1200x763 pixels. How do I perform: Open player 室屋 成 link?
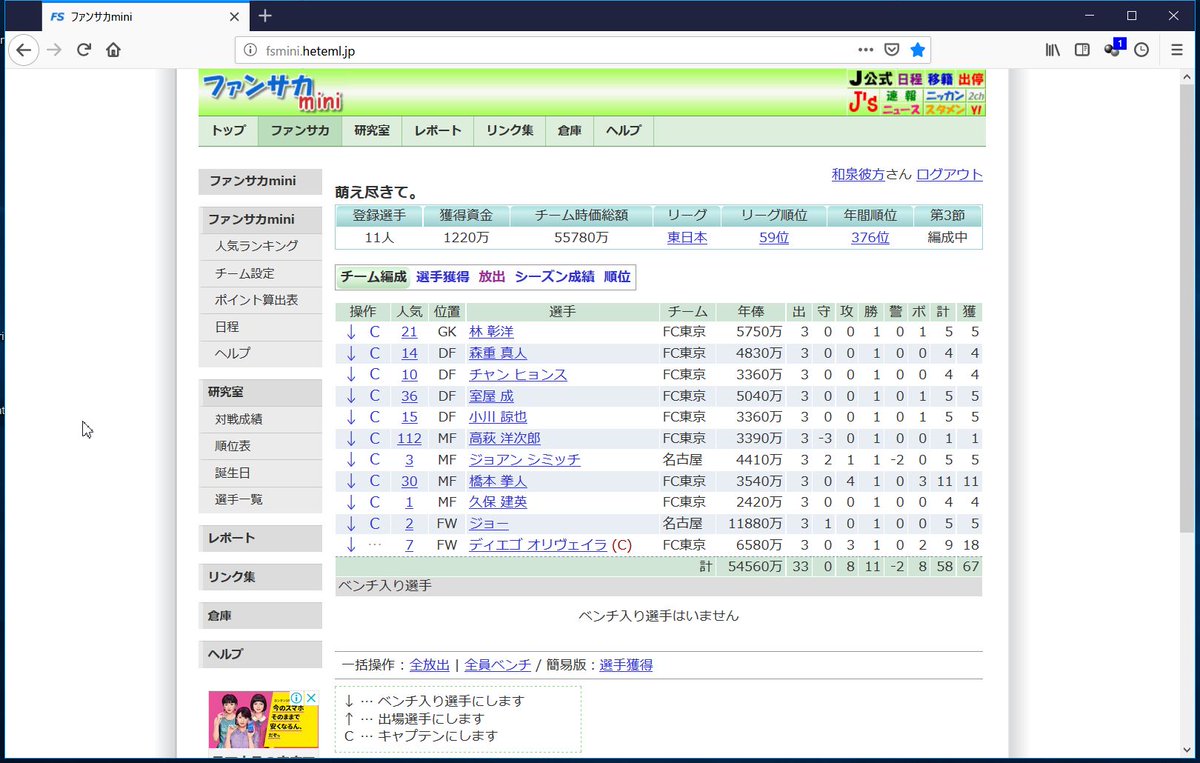click(x=491, y=396)
